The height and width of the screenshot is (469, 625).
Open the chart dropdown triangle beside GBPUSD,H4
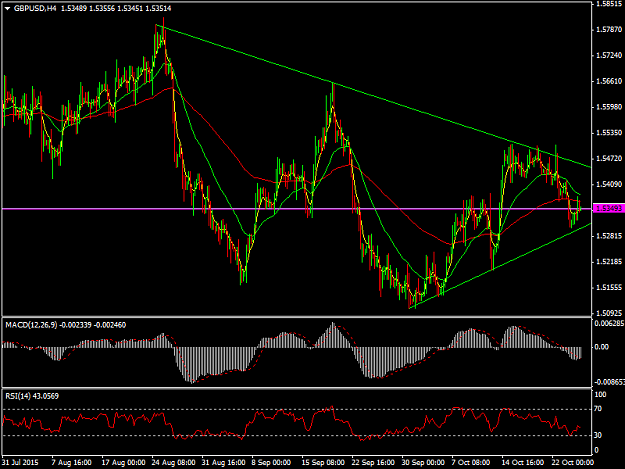(x=7, y=9)
